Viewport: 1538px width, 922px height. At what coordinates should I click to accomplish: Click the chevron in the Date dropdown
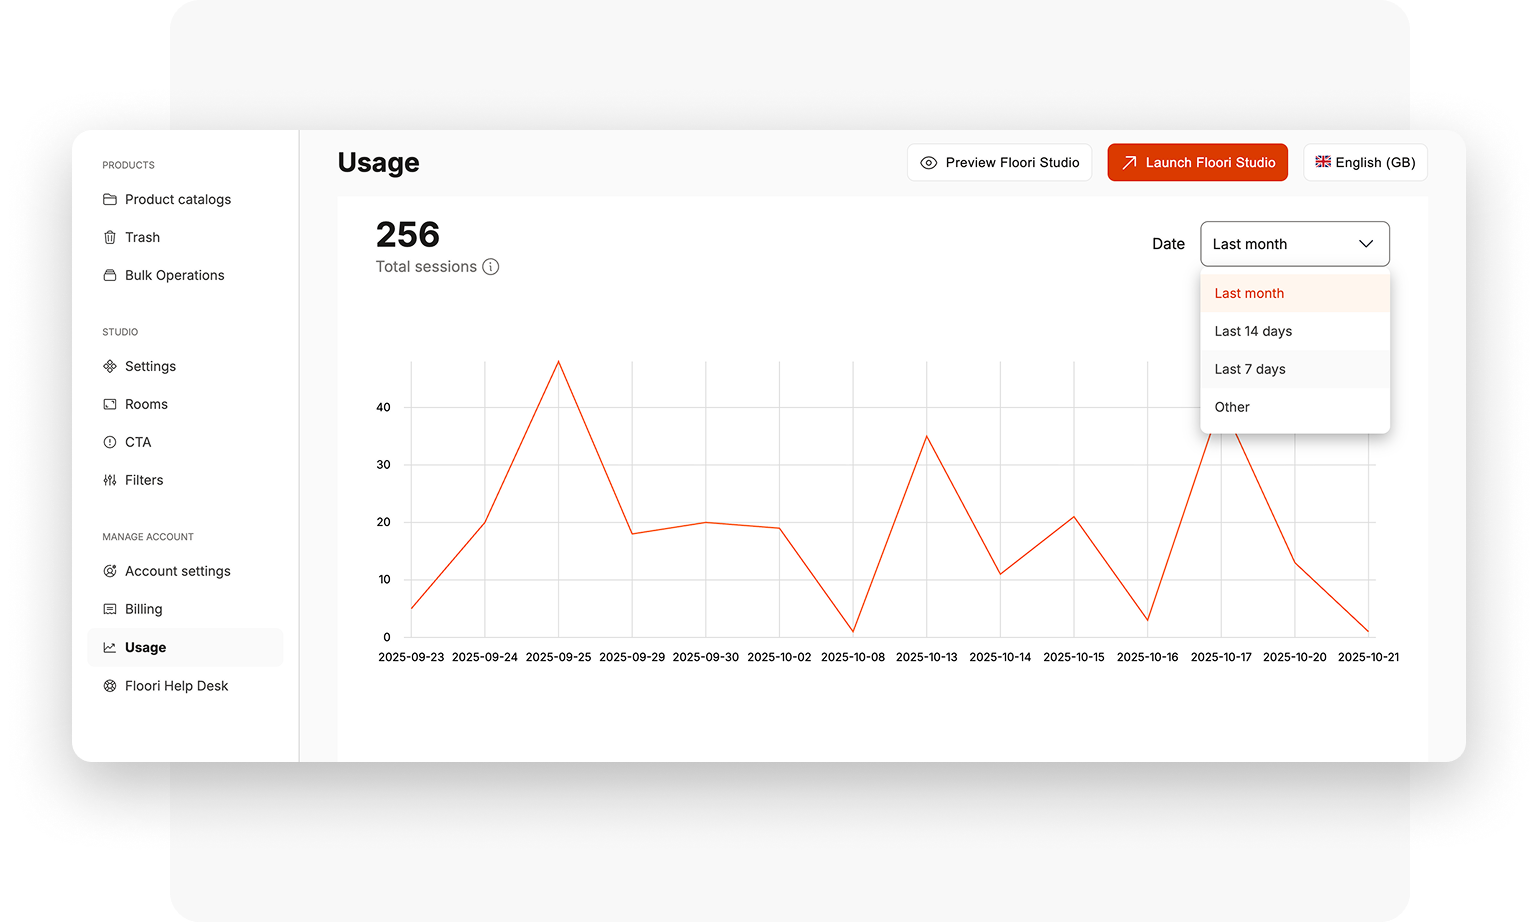(1366, 244)
